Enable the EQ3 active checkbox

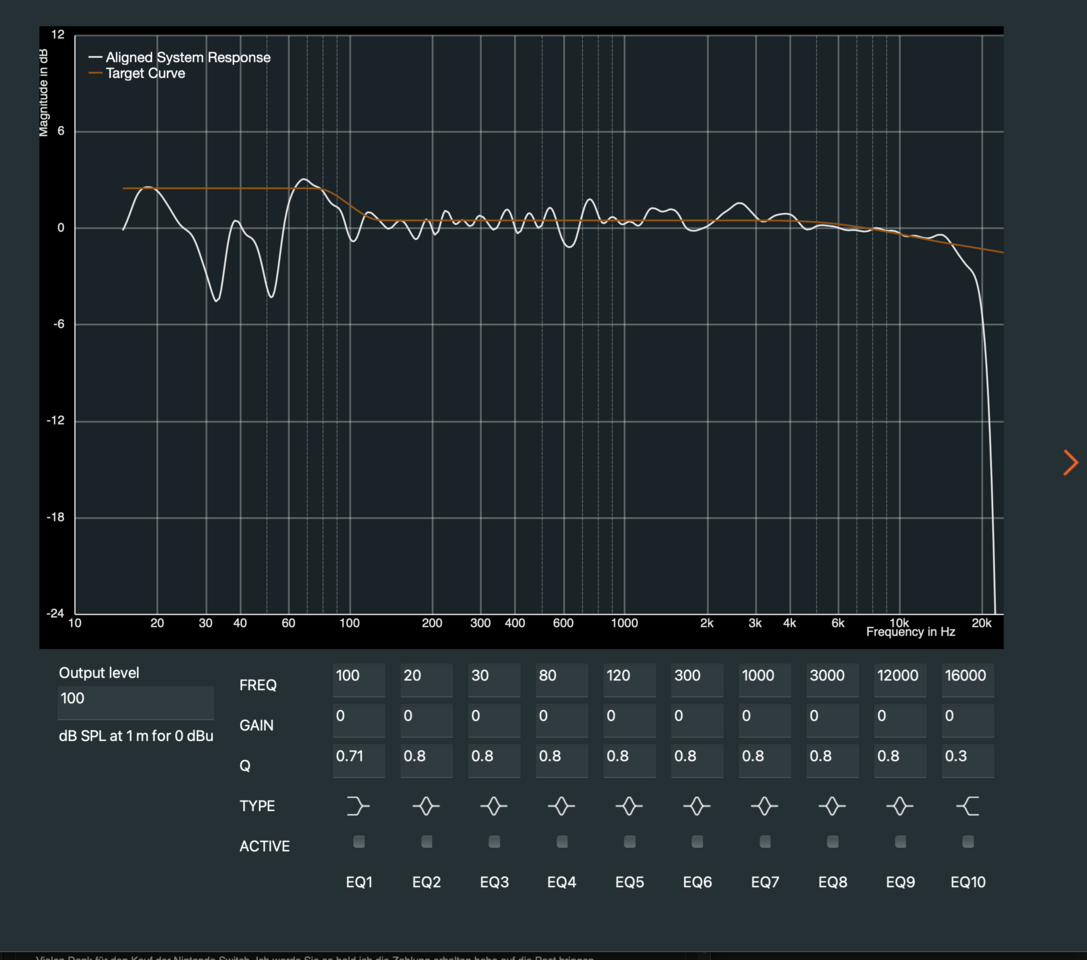(x=494, y=841)
